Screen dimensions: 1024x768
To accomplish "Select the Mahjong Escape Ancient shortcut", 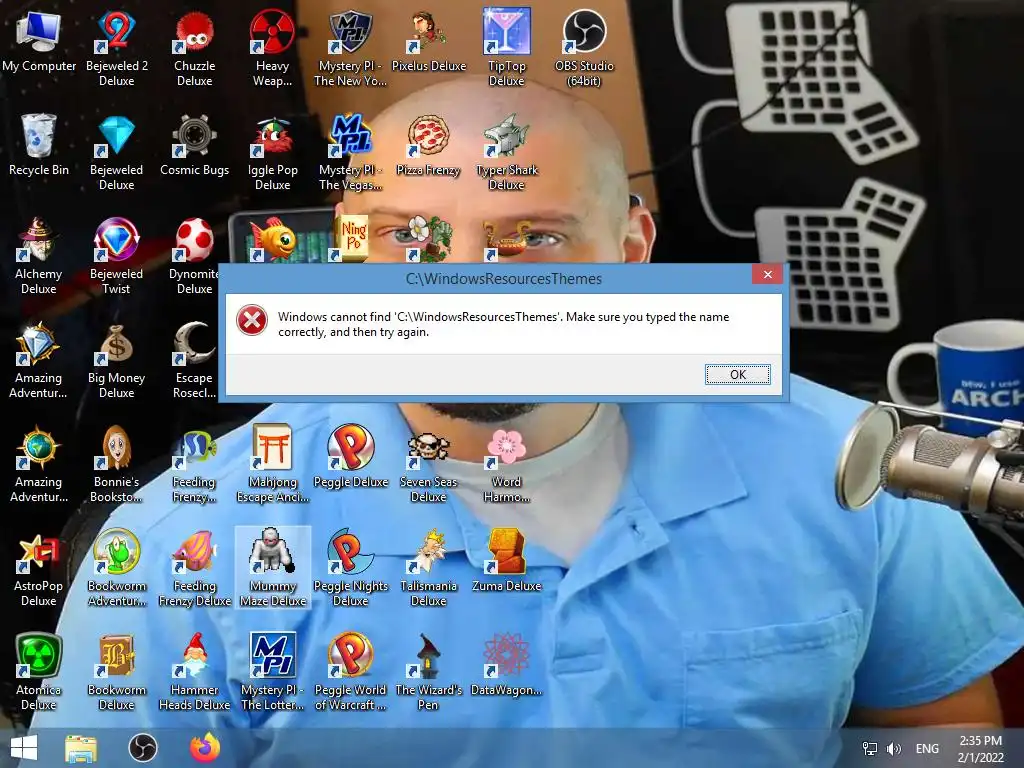I will tap(272, 464).
